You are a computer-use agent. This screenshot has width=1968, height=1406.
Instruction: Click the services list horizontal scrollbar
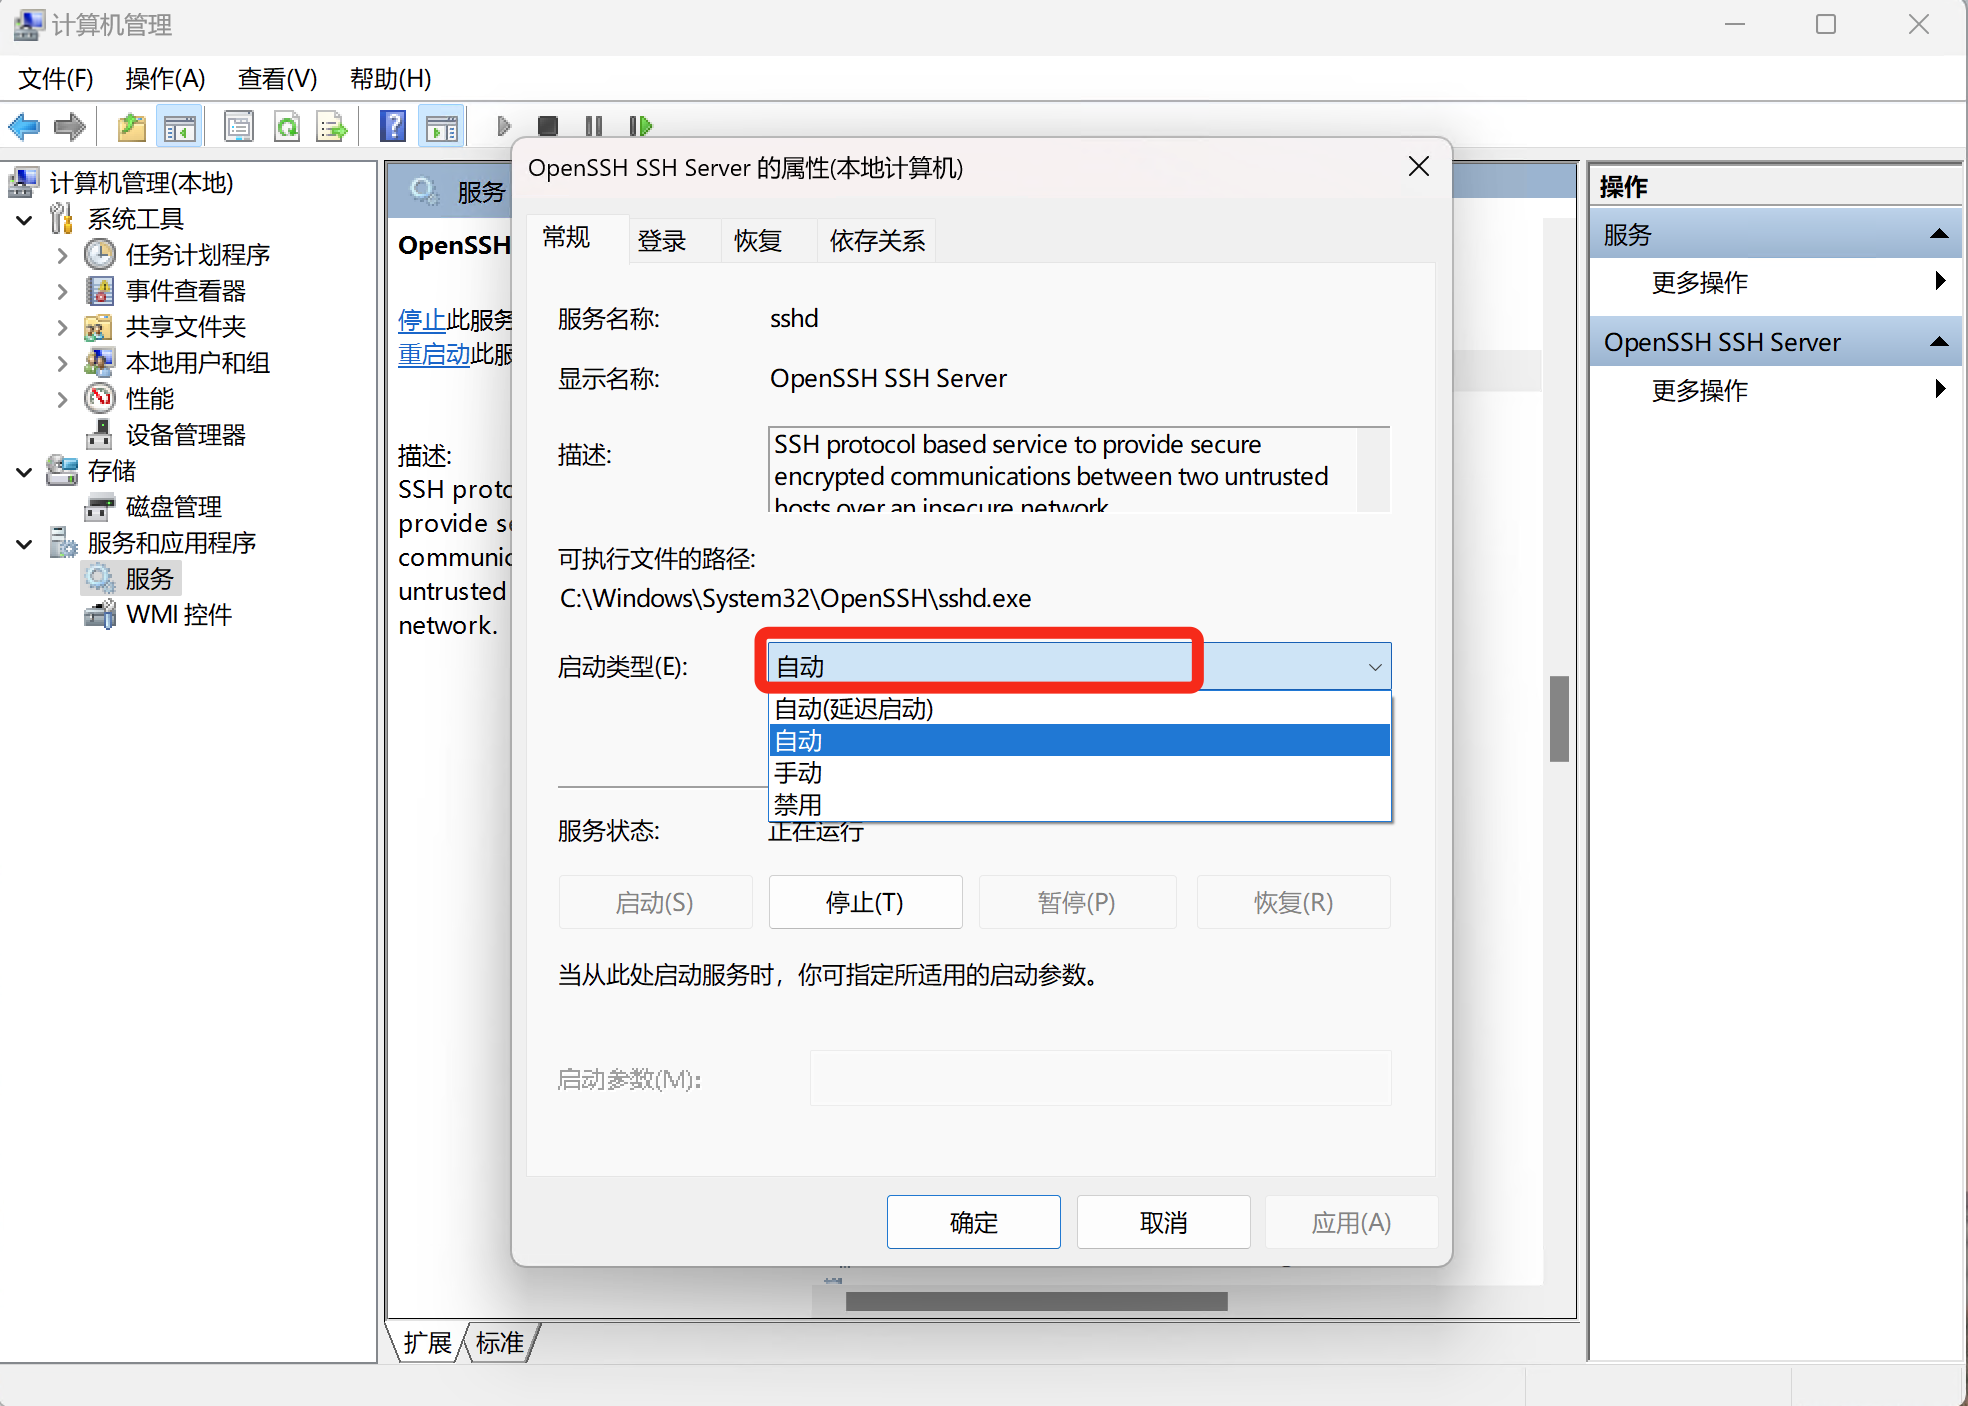1037,1301
